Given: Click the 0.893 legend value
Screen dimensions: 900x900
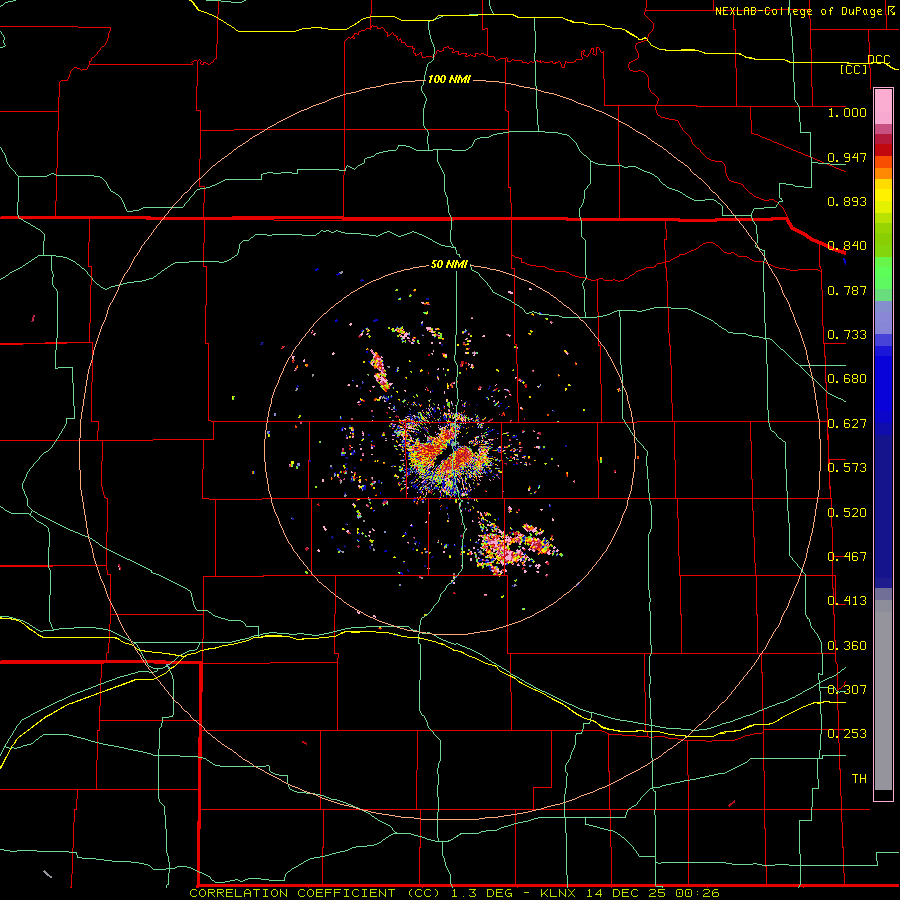Looking at the screenshot, I should pyautogui.click(x=847, y=201).
